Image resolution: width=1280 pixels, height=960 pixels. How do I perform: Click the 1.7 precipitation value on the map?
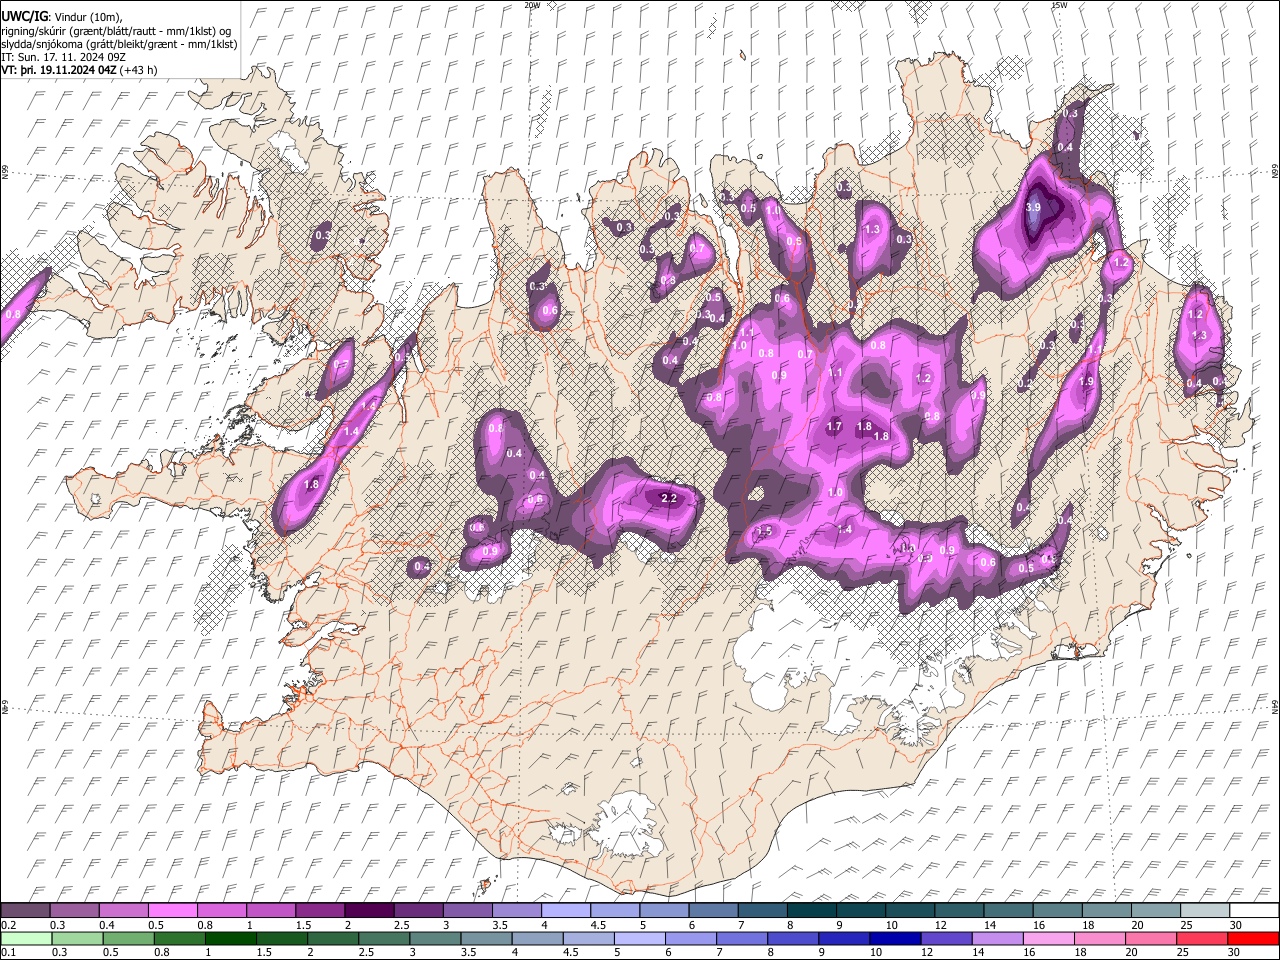coord(834,426)
